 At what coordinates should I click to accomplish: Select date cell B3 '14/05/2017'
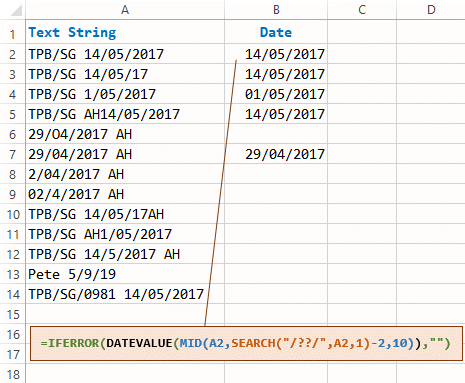click(x=276, y=74)
